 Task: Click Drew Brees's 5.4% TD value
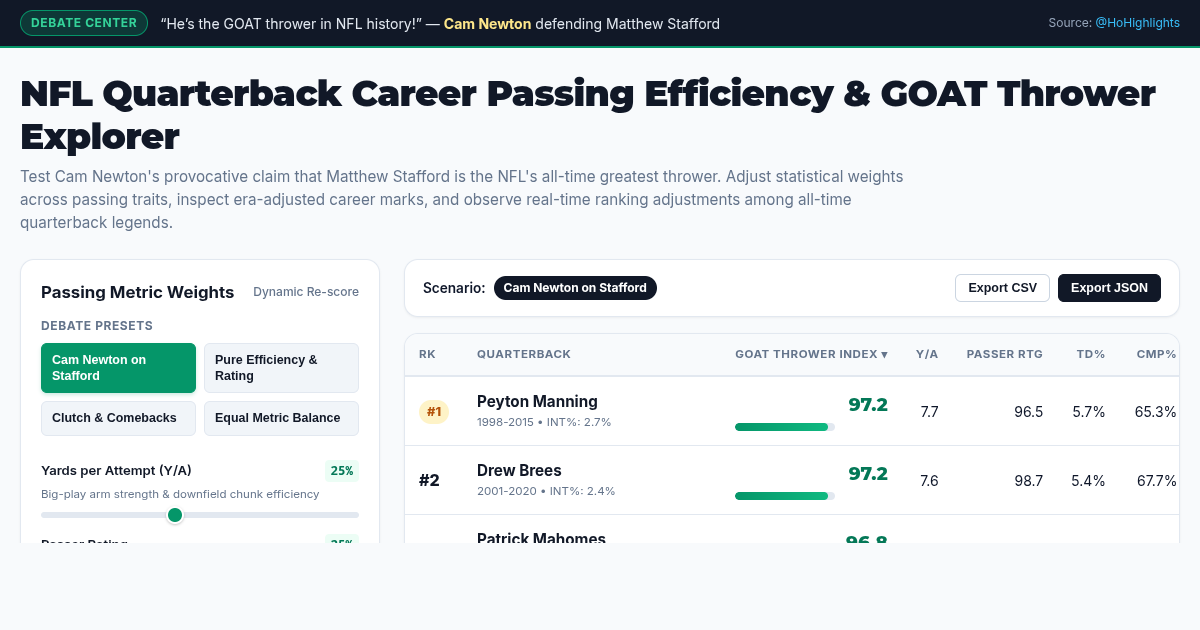pos(1088,481)
